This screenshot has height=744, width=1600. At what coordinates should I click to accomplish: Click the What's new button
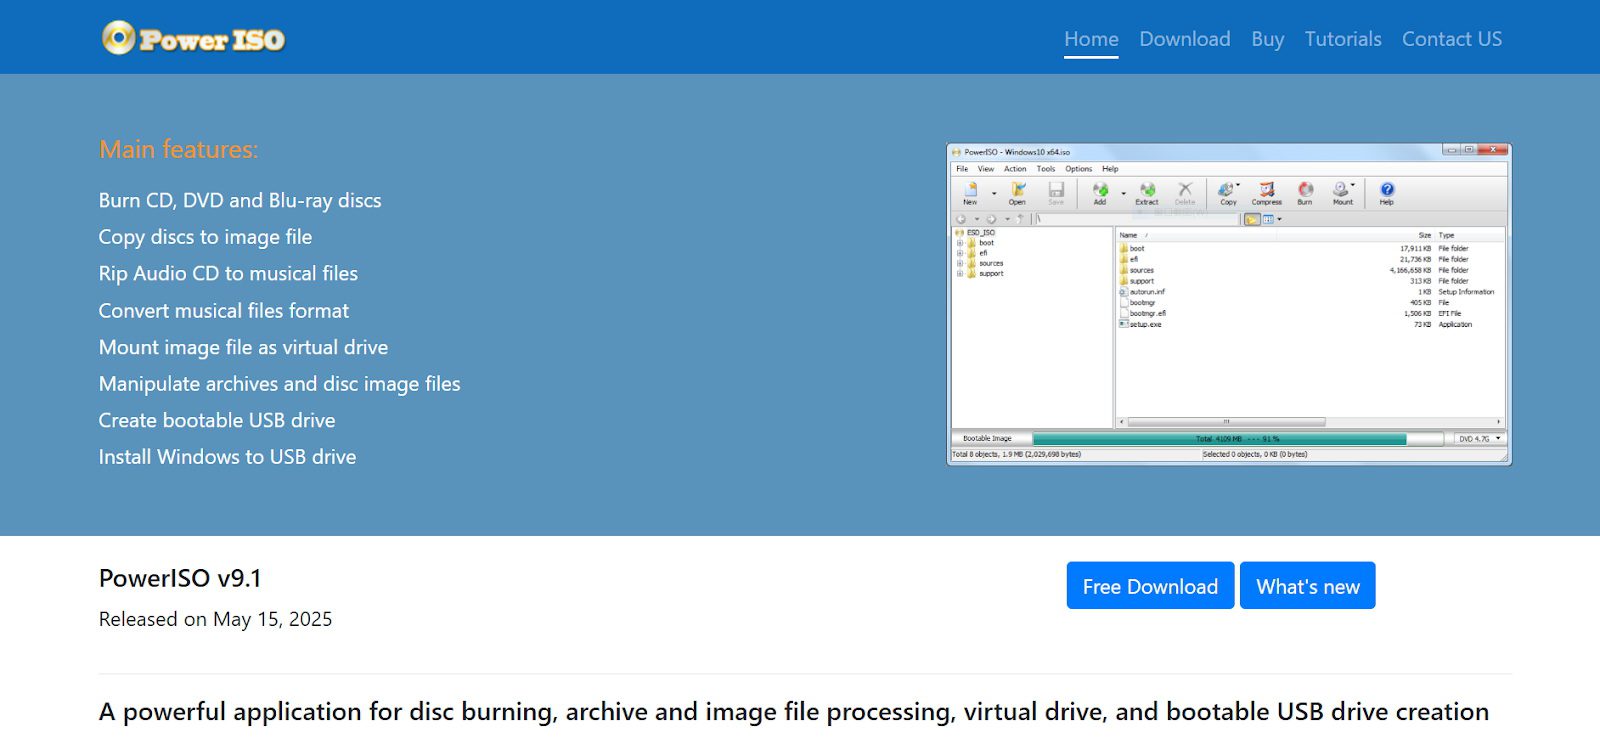(x=1307, y=586)
